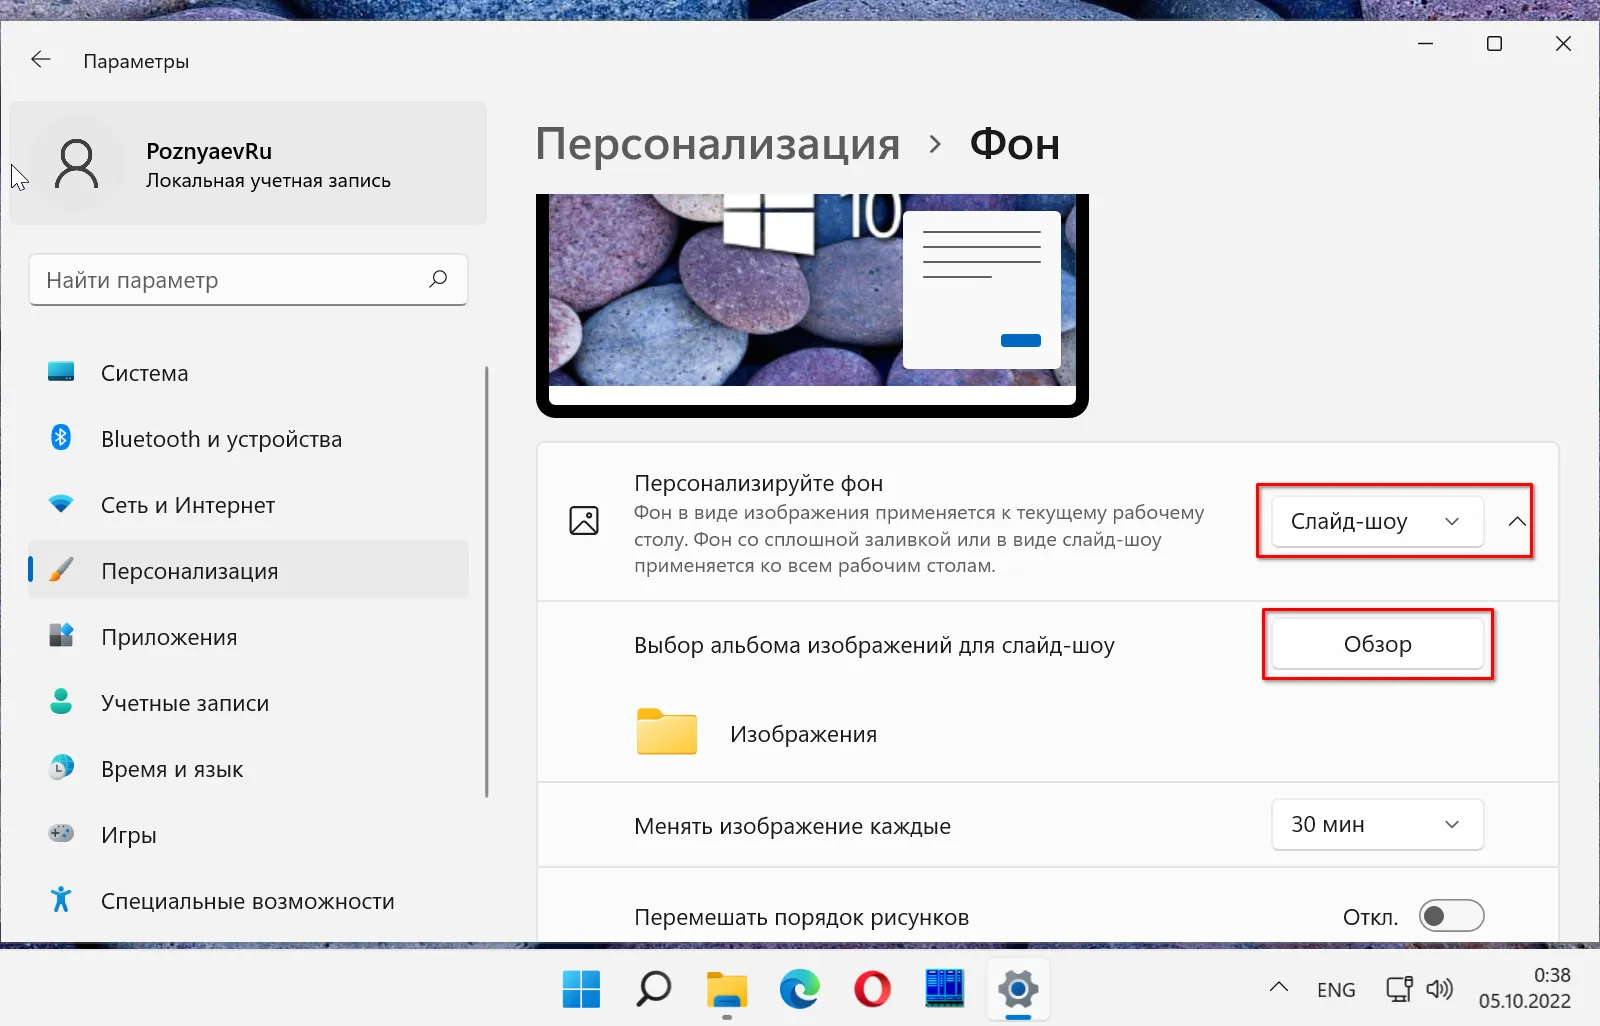
Task: Open clock showing 0:38 05.10.2022
Action: [1525, 987]
